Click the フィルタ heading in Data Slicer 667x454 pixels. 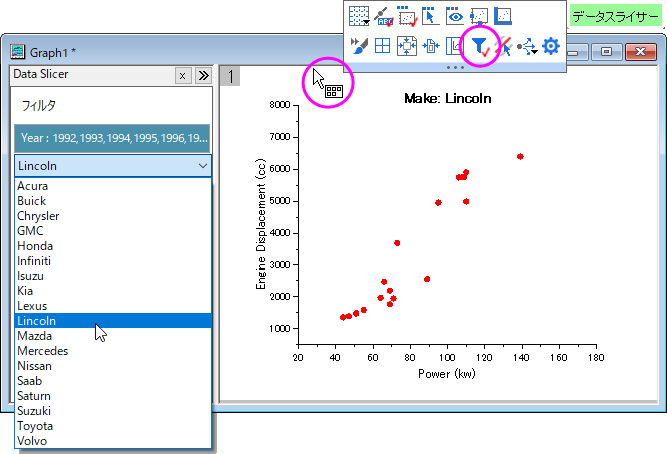[38, 106]
